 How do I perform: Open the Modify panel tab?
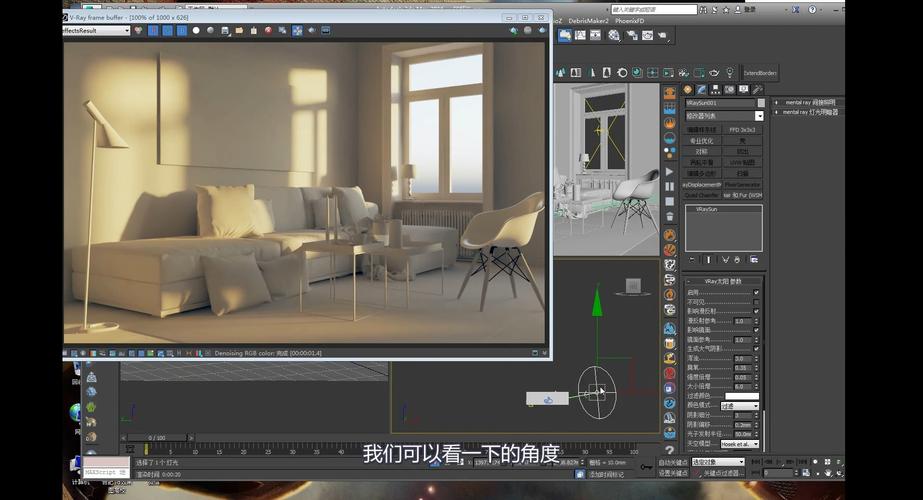point(702,90)
